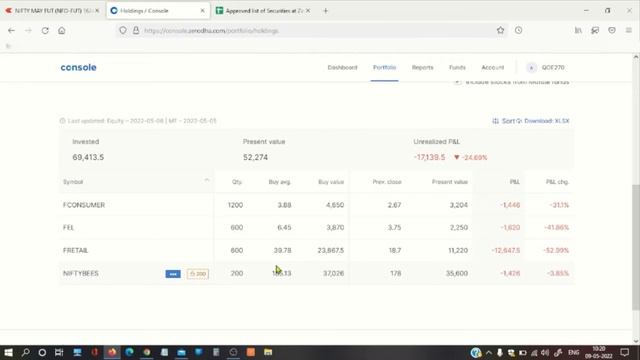Toggle include stocks from mutual funds checkbox
640x360 pixels.
tap(457, 82)
